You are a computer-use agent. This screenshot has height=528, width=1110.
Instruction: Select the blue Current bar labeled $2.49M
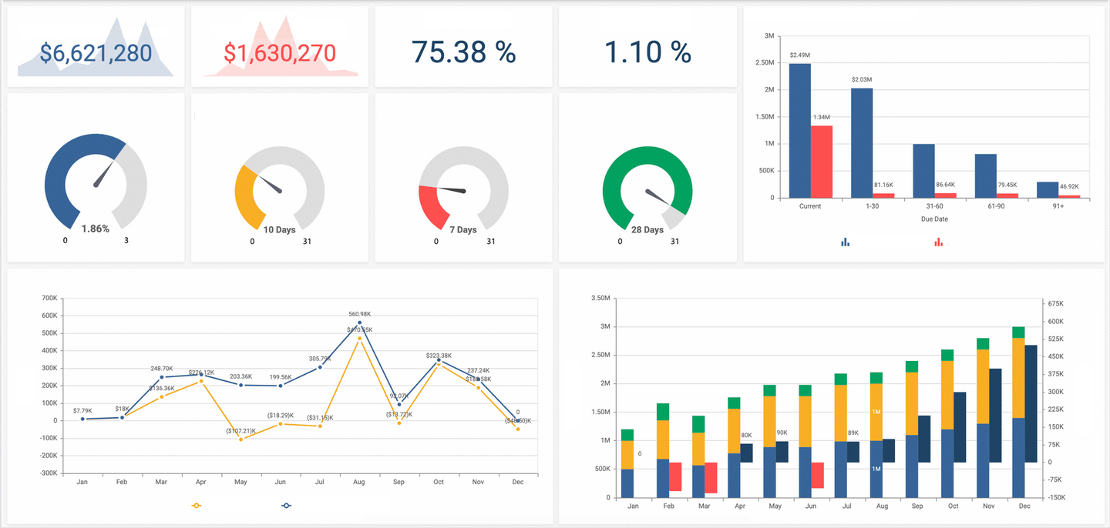800,130
